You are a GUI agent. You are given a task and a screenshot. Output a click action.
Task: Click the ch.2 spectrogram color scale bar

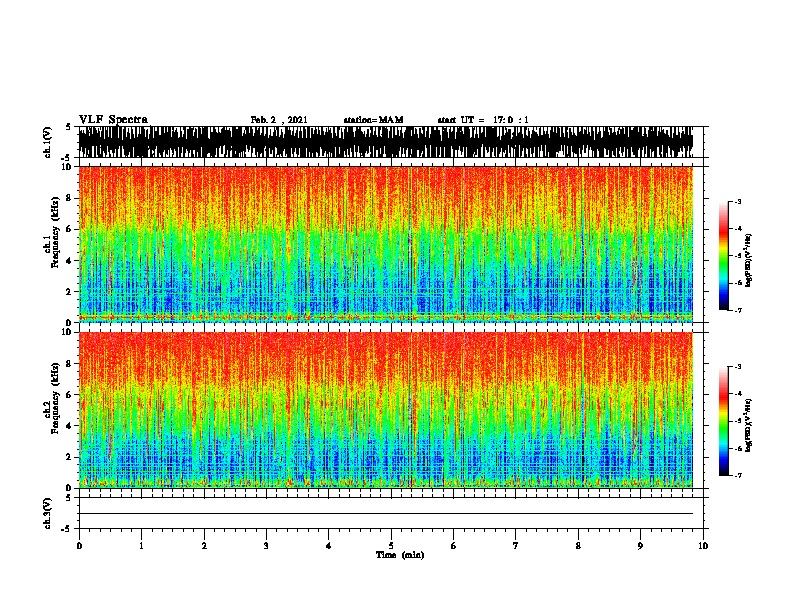(723, 421)
